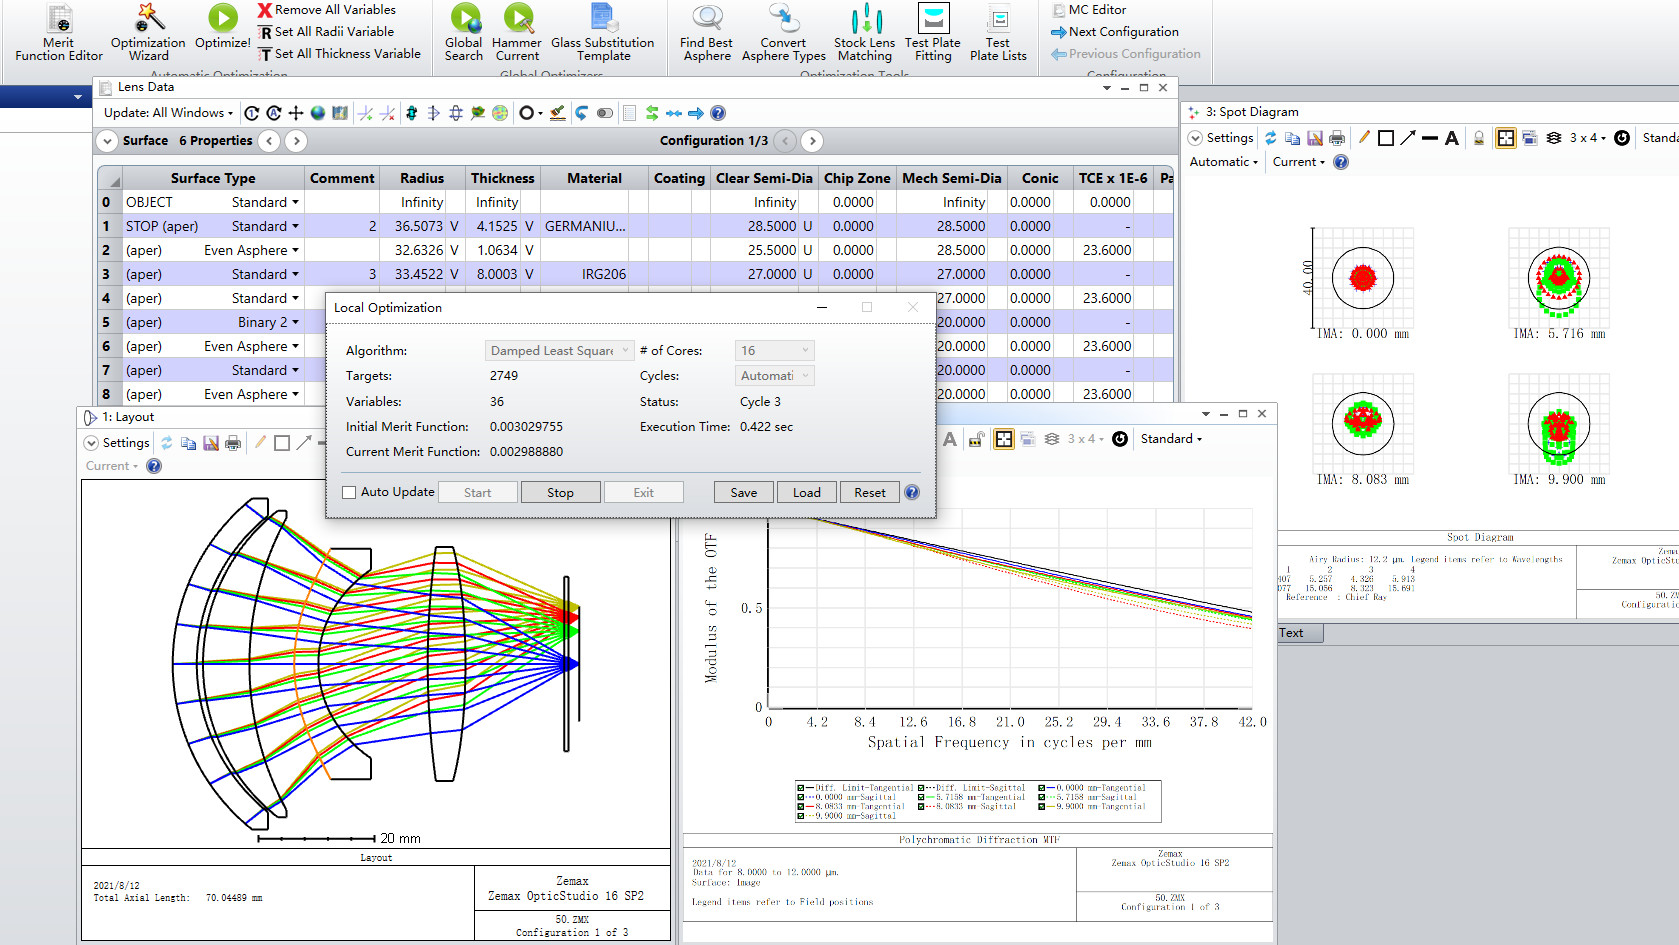The image size is (1679, 945).
Task: Select the Conic column header
Action: tap(1039, 178)
